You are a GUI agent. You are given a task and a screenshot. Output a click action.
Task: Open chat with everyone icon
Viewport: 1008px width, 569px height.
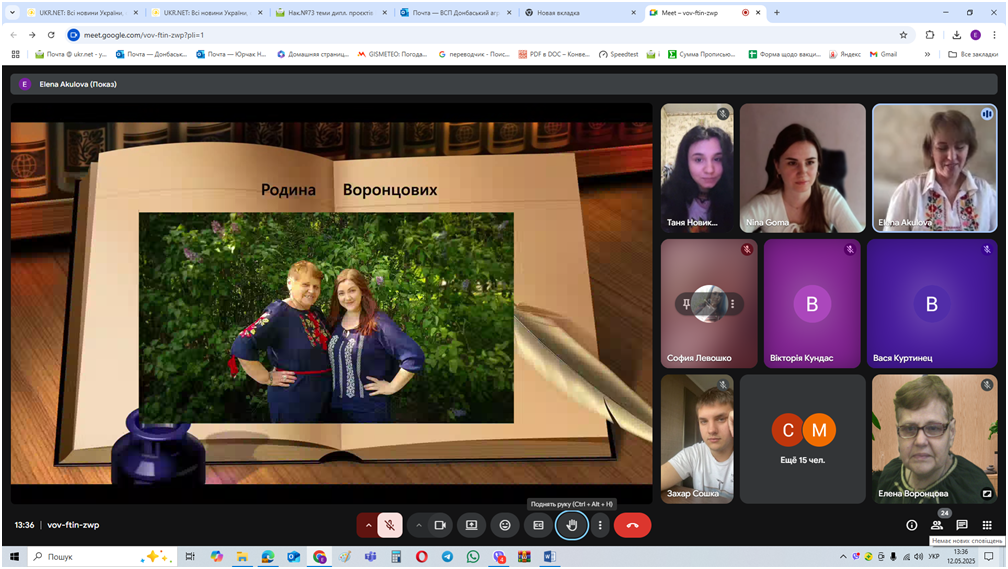(962, 525)
